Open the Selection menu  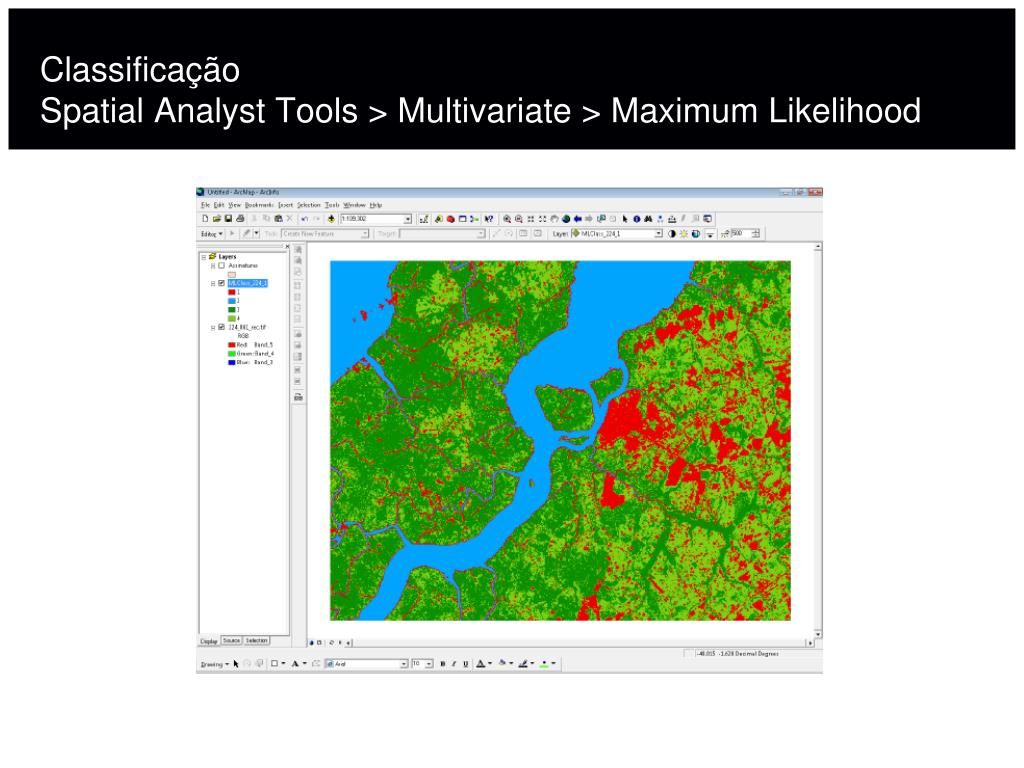[309, 205]
